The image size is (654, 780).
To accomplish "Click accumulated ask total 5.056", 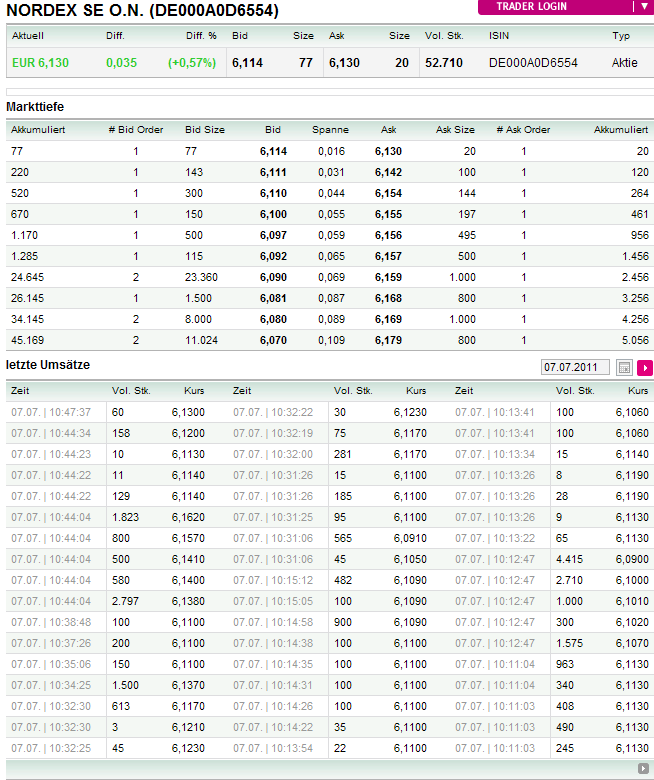I will pyautogui.click(x=635, y=340).
